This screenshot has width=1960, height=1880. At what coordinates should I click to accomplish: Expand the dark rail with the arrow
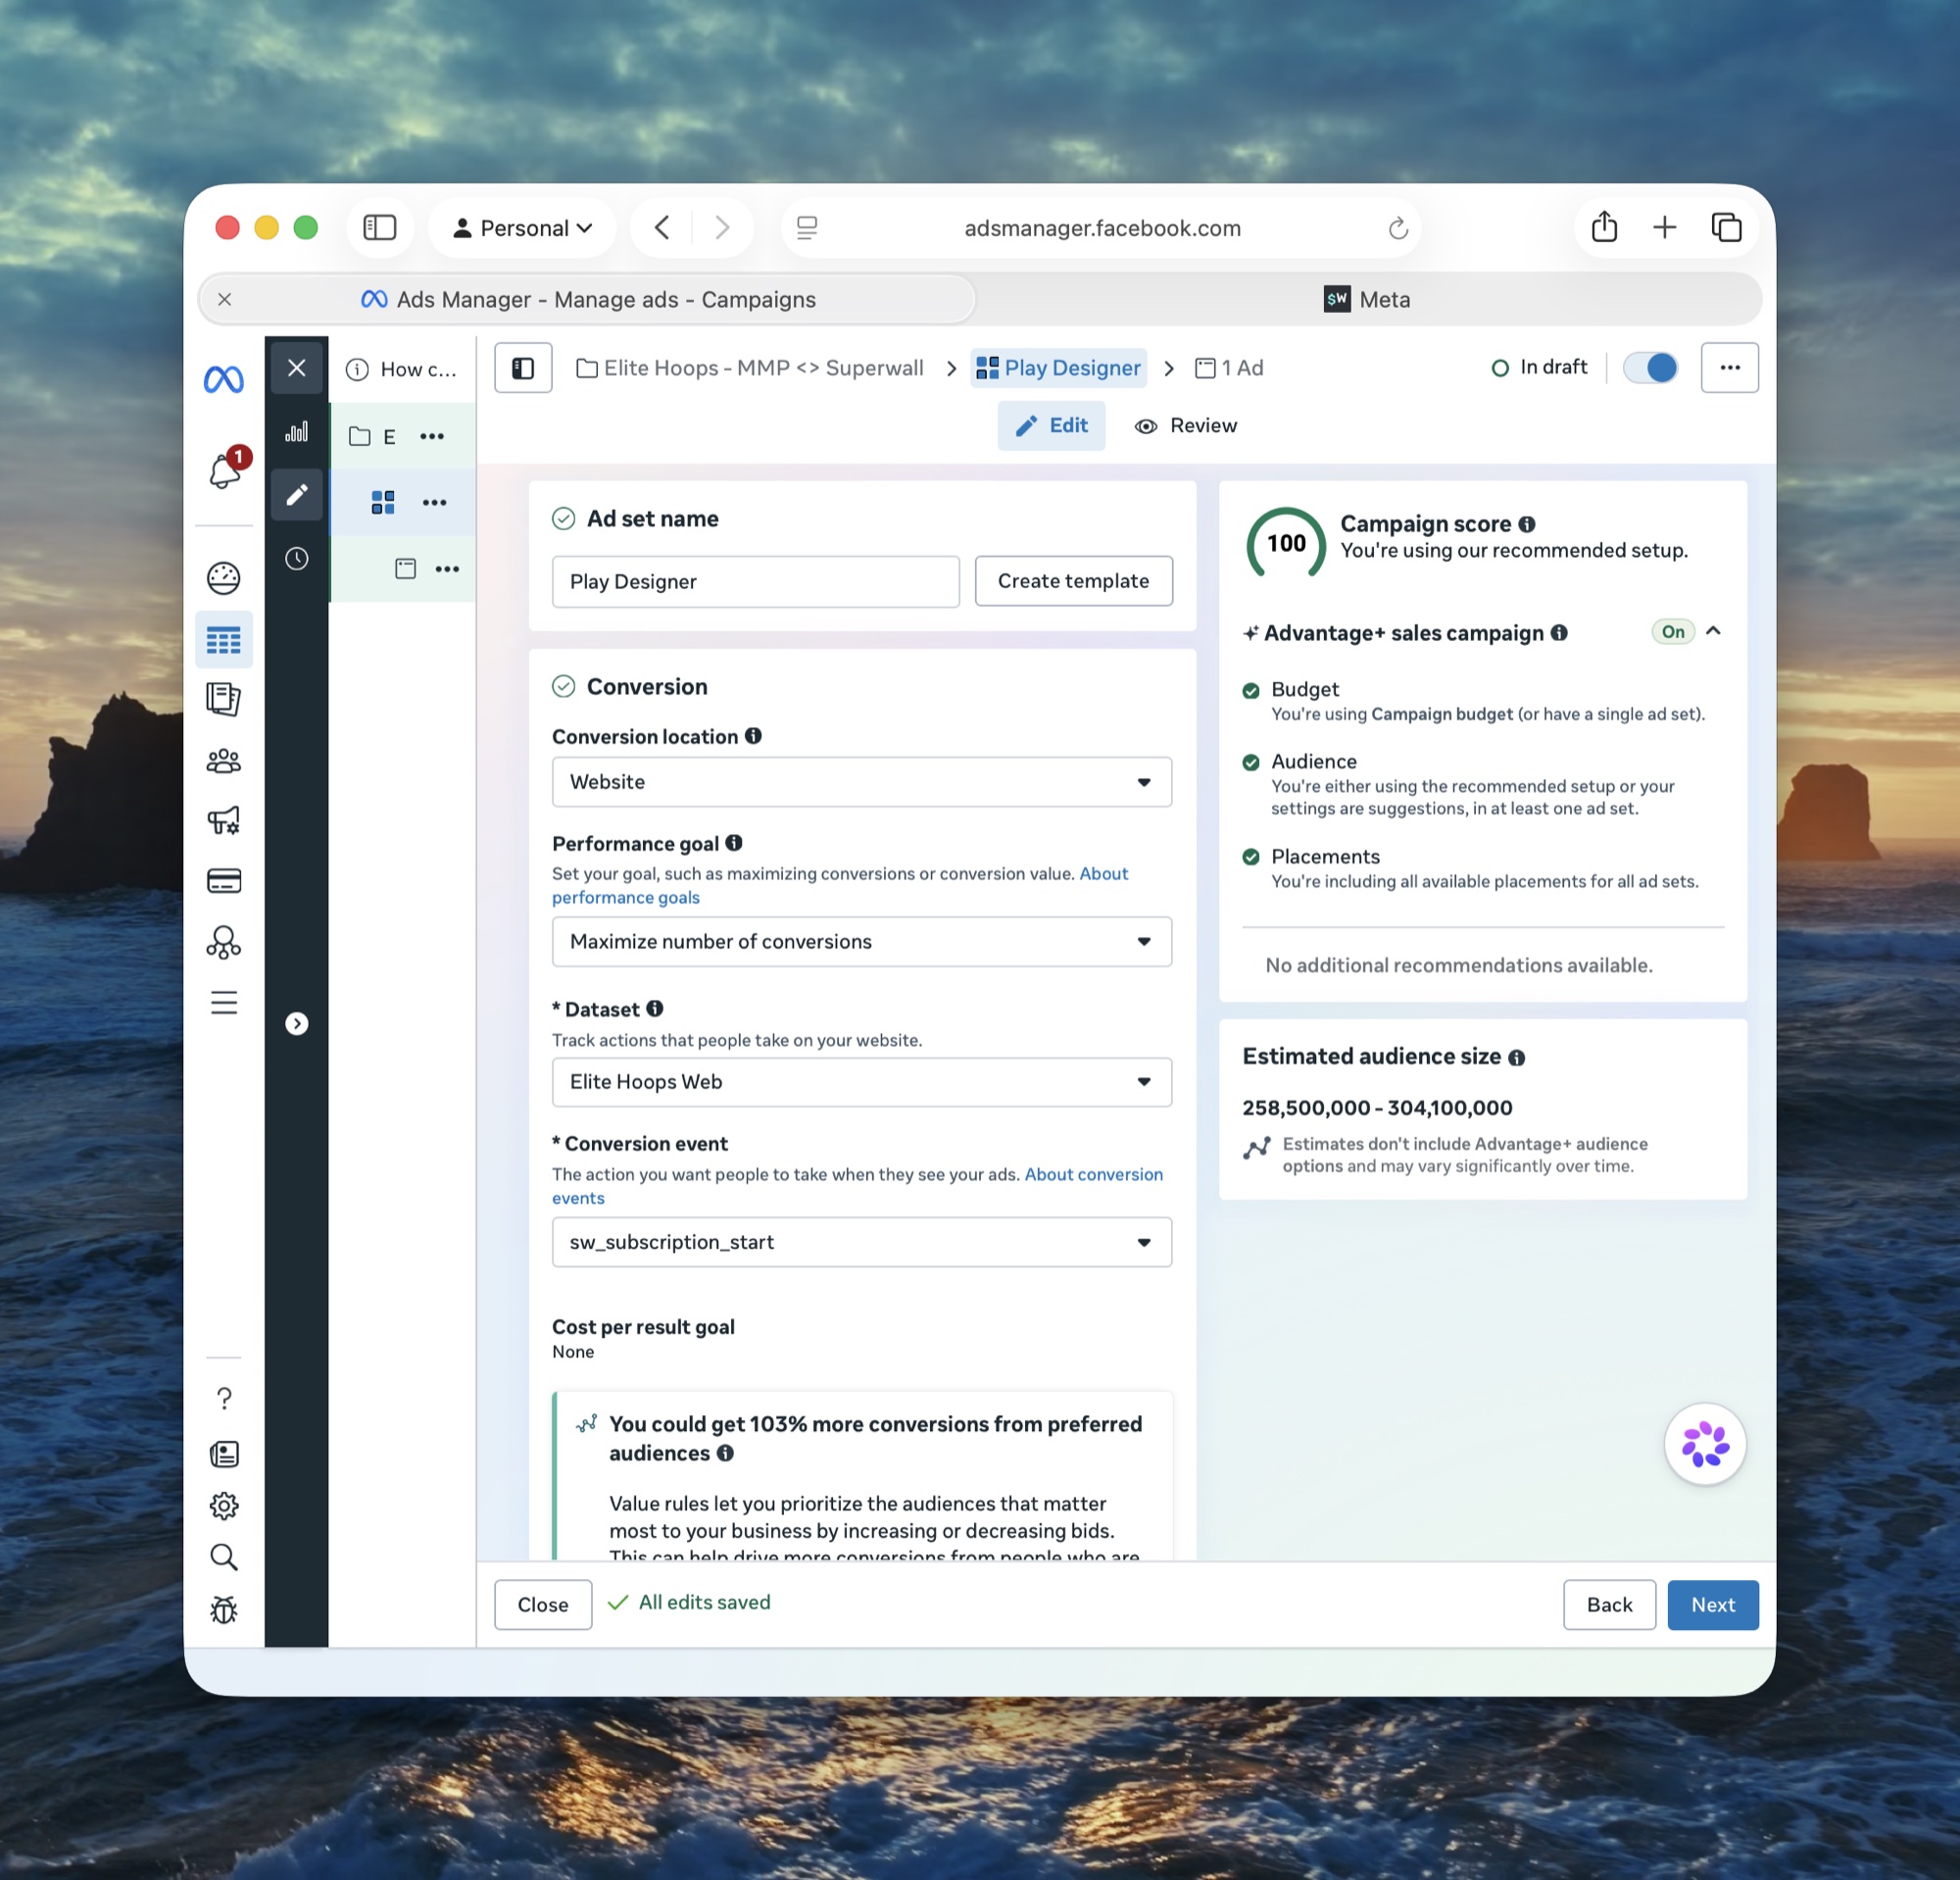pos(297,1023)
